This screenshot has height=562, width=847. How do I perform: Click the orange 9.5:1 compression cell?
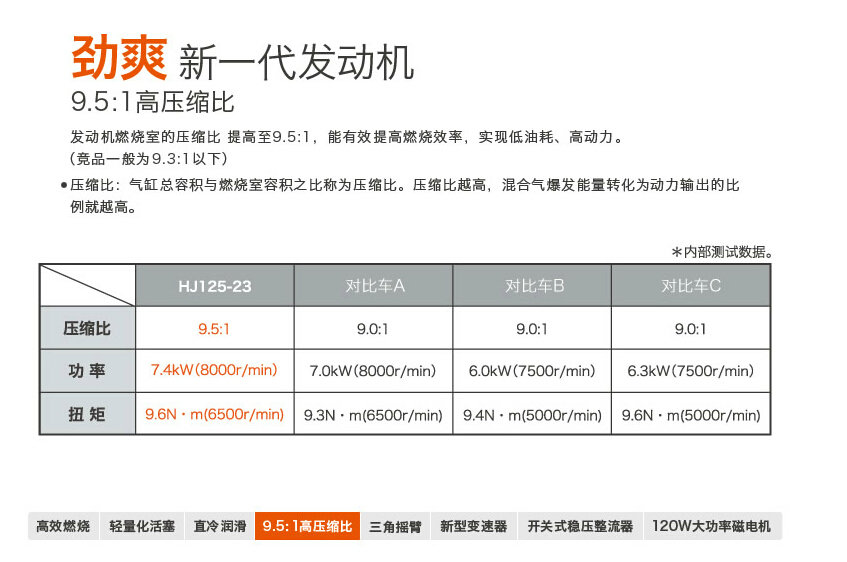pos(214,328)
